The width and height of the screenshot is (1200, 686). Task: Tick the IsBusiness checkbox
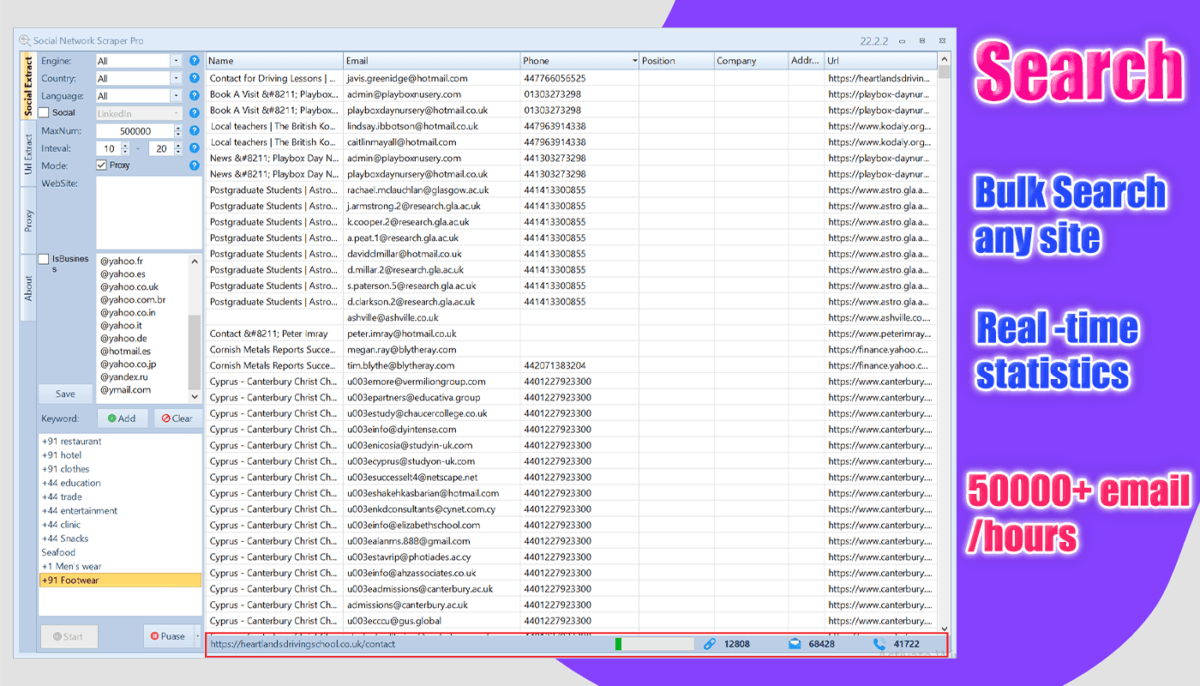pos(44,259)
